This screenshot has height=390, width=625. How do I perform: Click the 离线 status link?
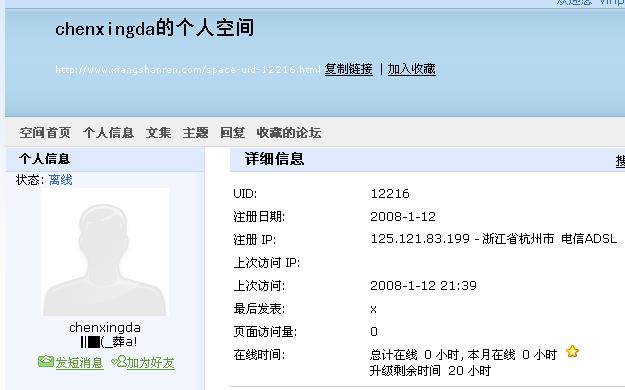click(61, 180)
